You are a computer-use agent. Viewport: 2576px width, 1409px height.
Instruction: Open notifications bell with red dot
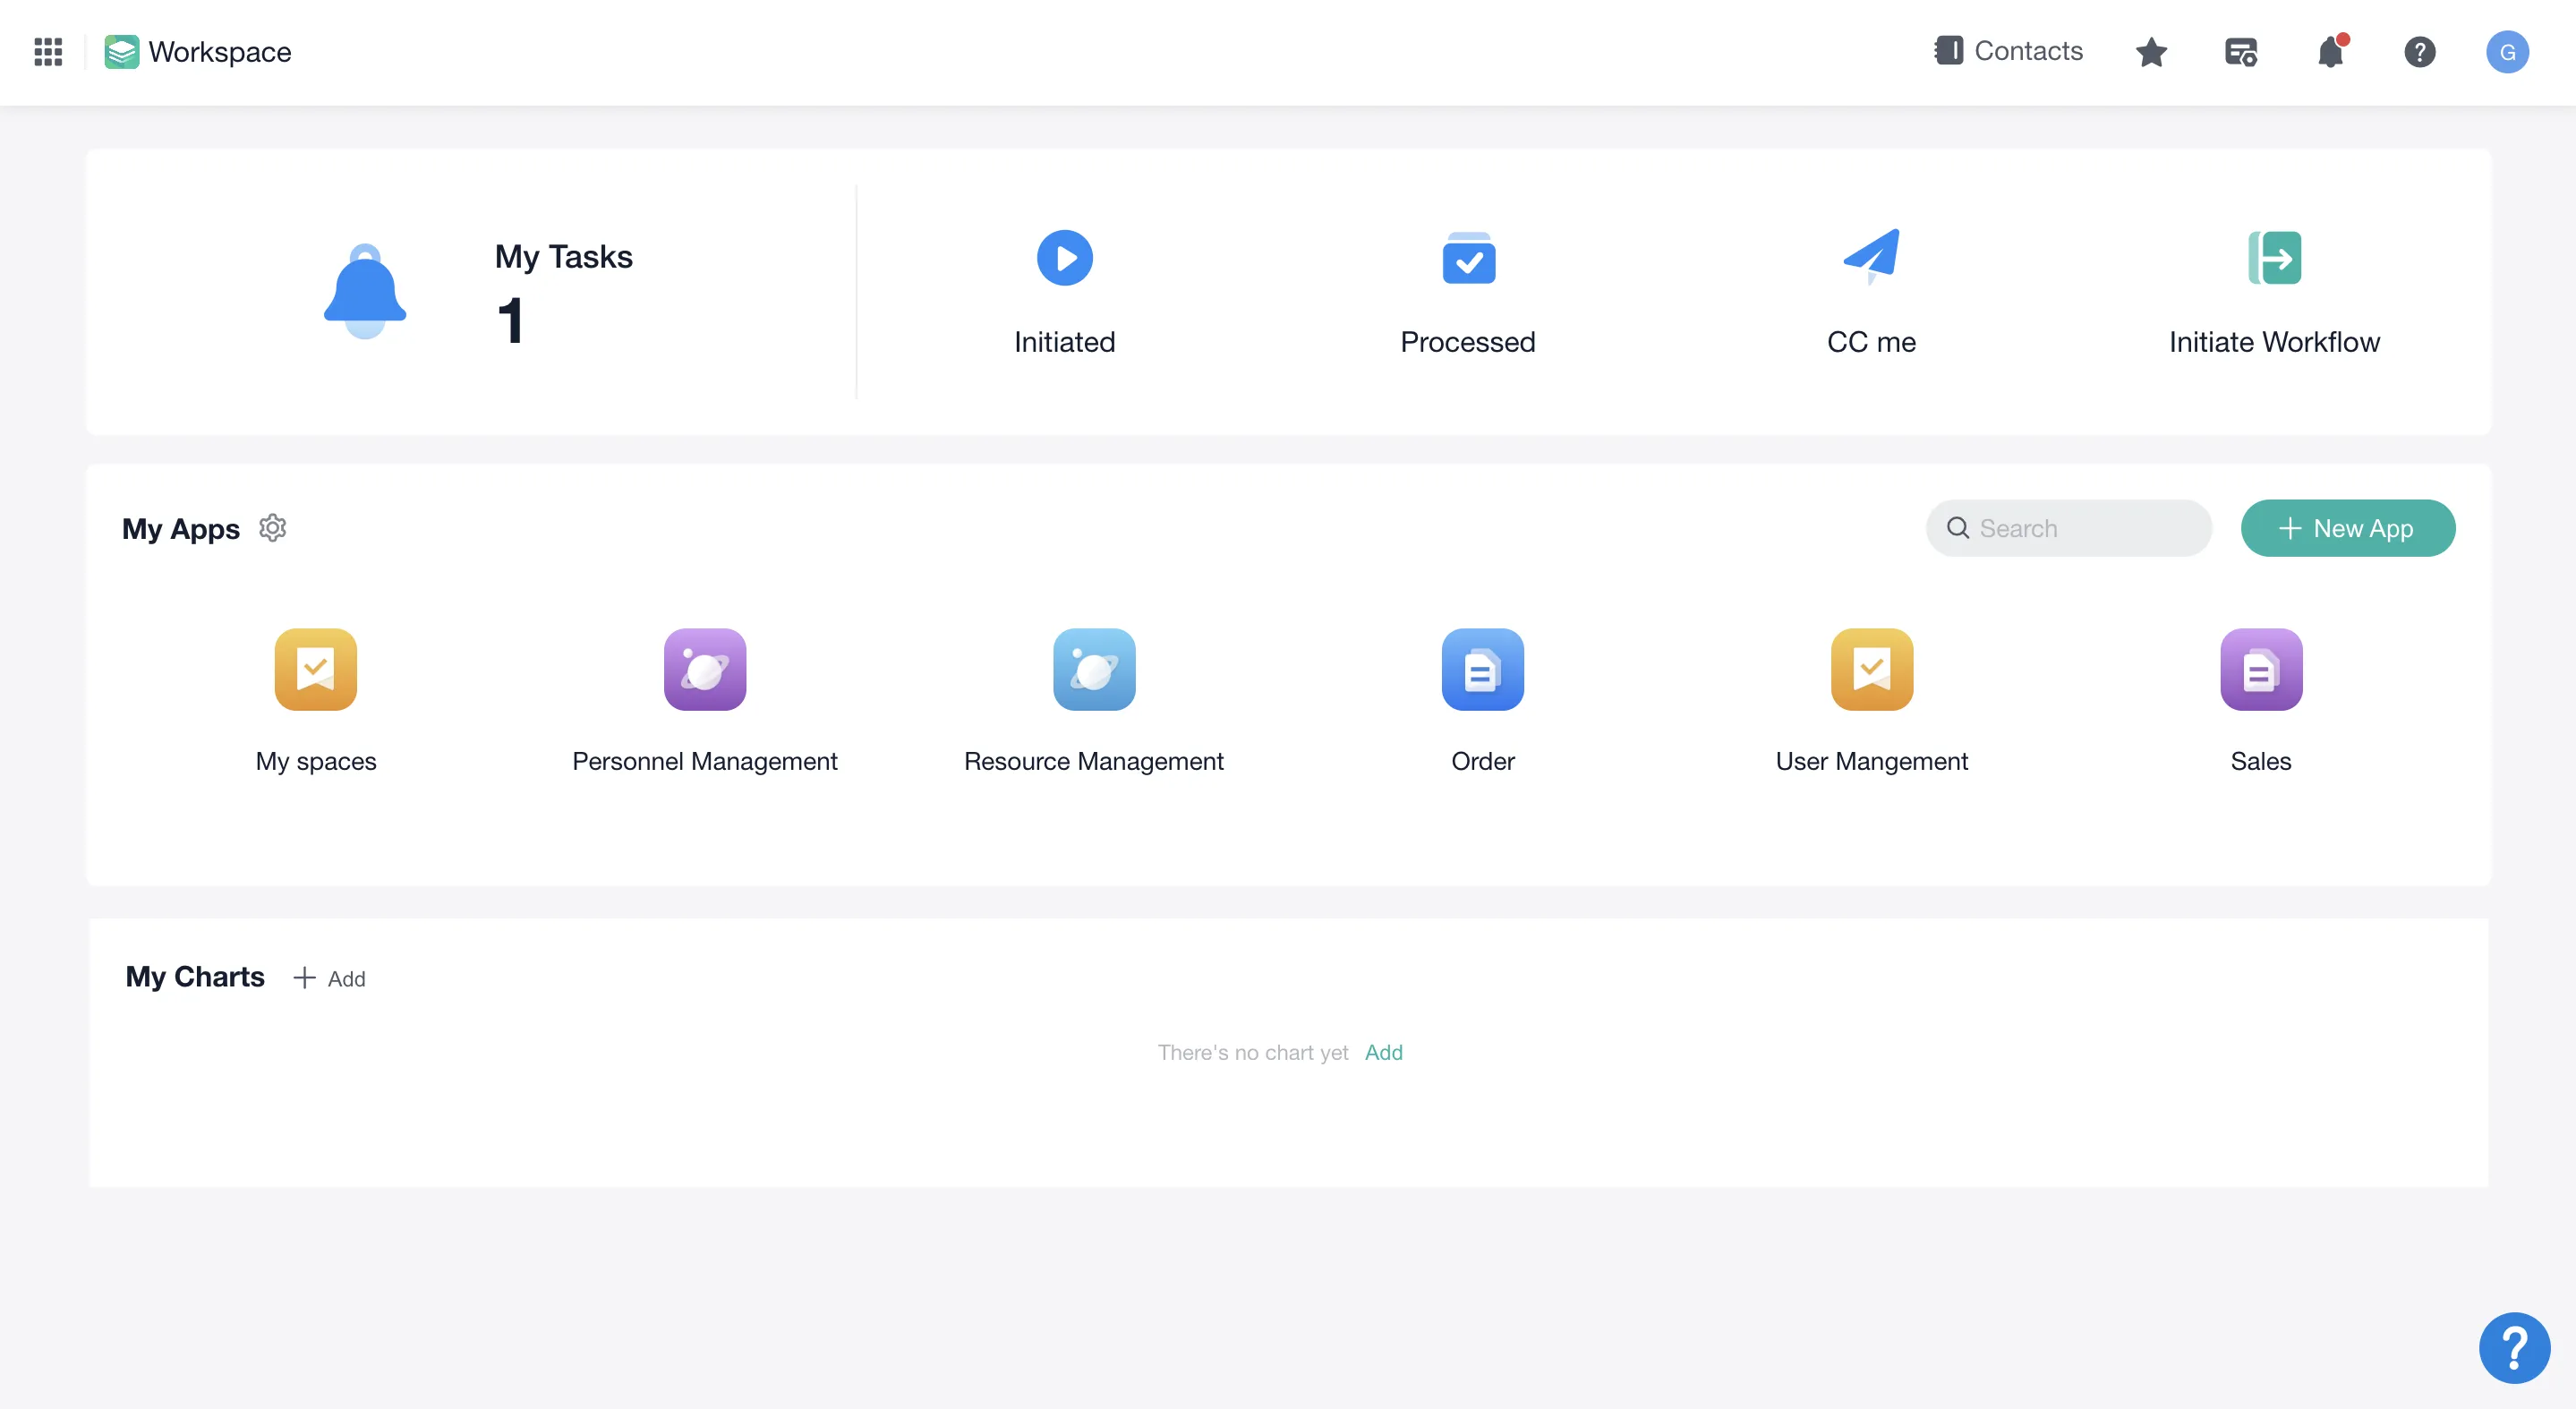2331,51
